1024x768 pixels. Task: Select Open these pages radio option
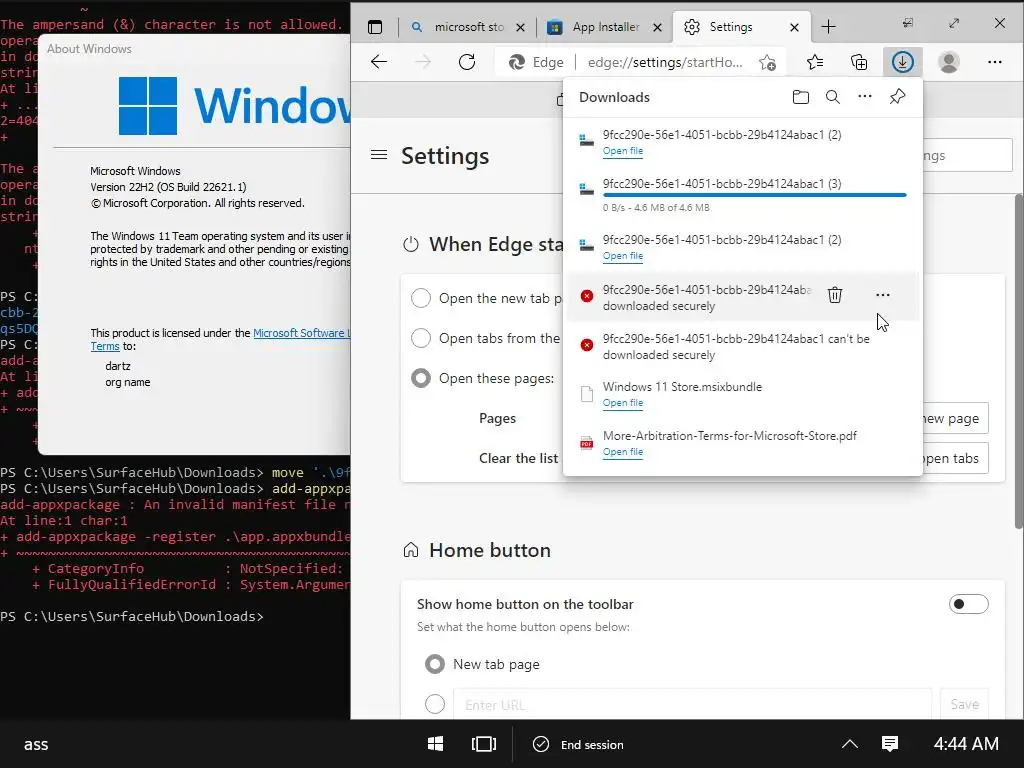tap(421, 378)
